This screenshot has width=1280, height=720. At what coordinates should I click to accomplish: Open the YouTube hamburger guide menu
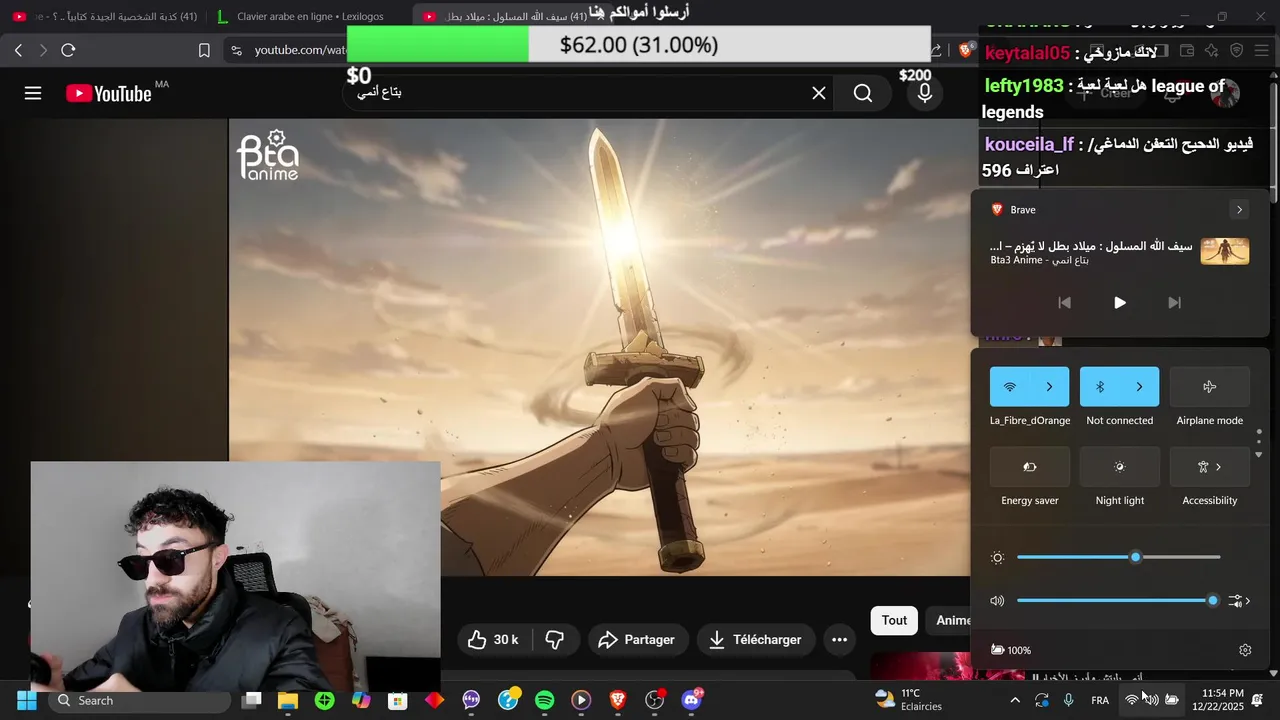tap(33, 93)
